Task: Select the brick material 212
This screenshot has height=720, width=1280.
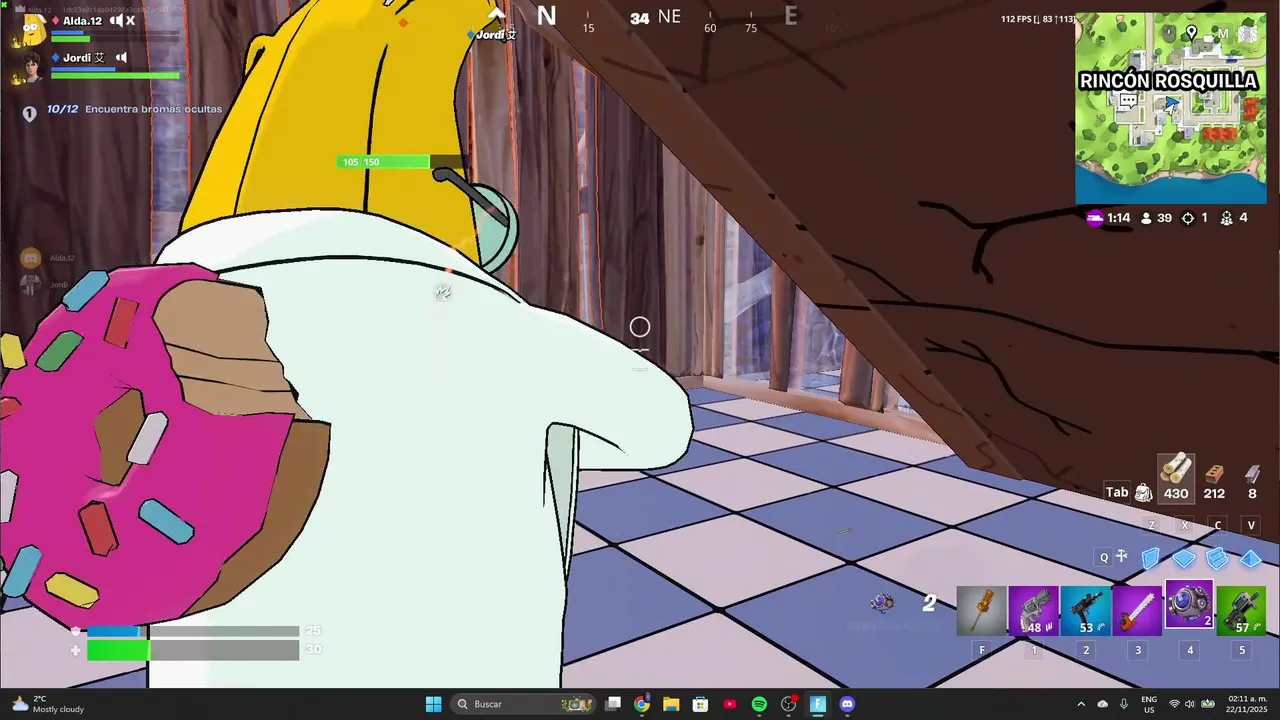Action: pyautogui.click(x=1214, y=481)
